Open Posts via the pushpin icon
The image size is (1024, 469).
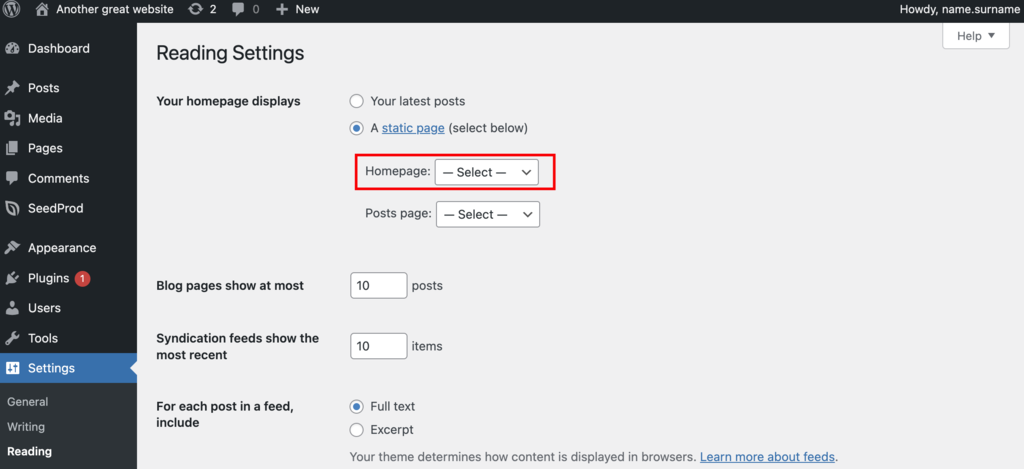(13, 88)
